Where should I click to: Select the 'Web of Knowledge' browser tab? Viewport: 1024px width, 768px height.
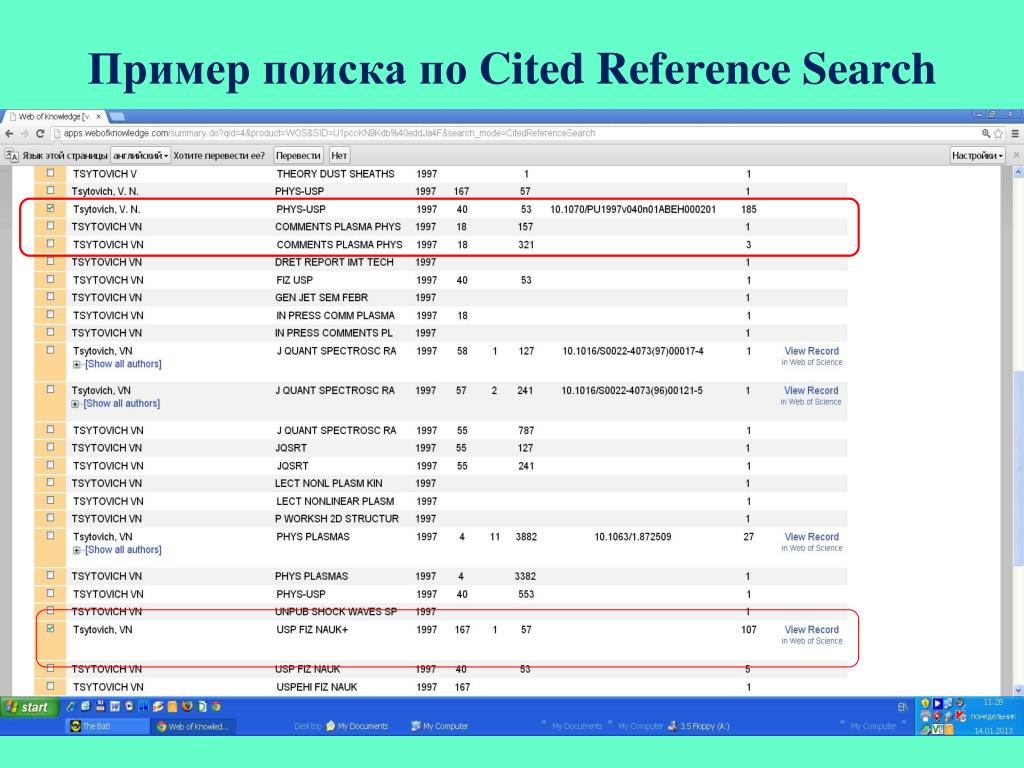pos(54,116)
